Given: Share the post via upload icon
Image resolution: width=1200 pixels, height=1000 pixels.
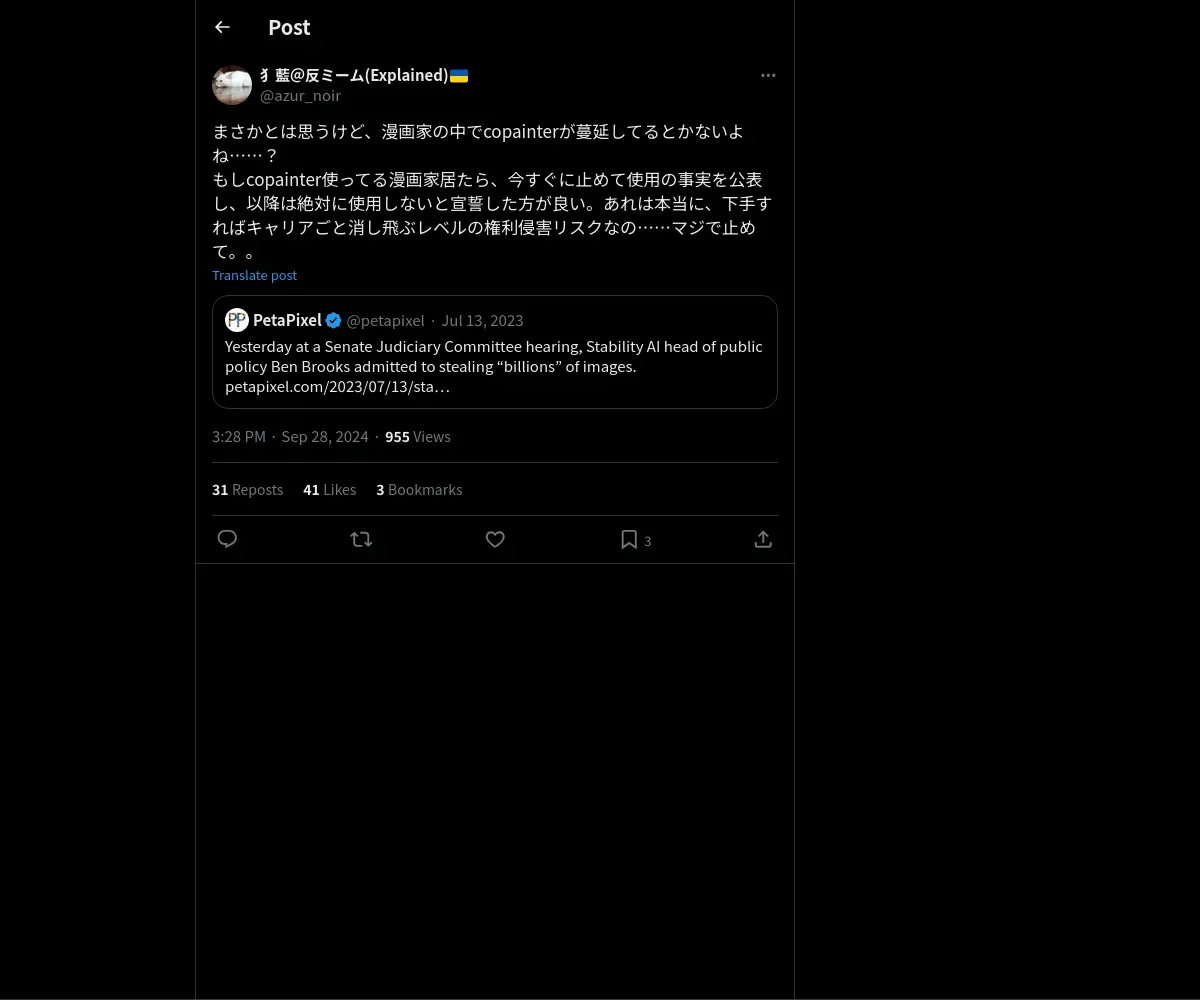Looking at the screenshot, I should point(763,539).
